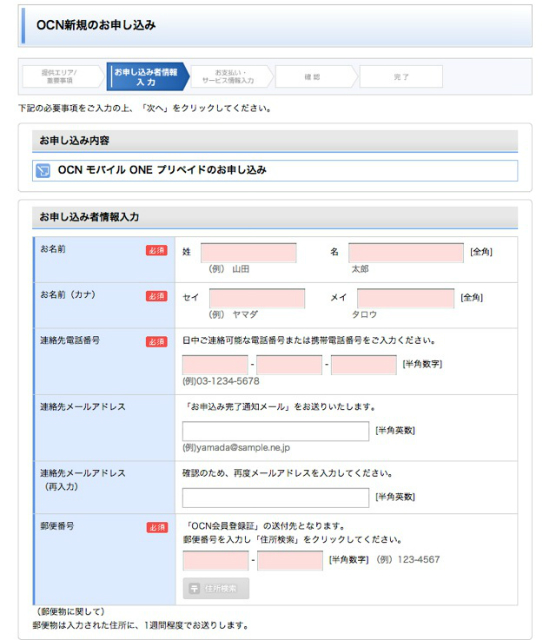Click the first phone number segment field
The height and width of the screenshot is (640, 556).
(215, 364)
